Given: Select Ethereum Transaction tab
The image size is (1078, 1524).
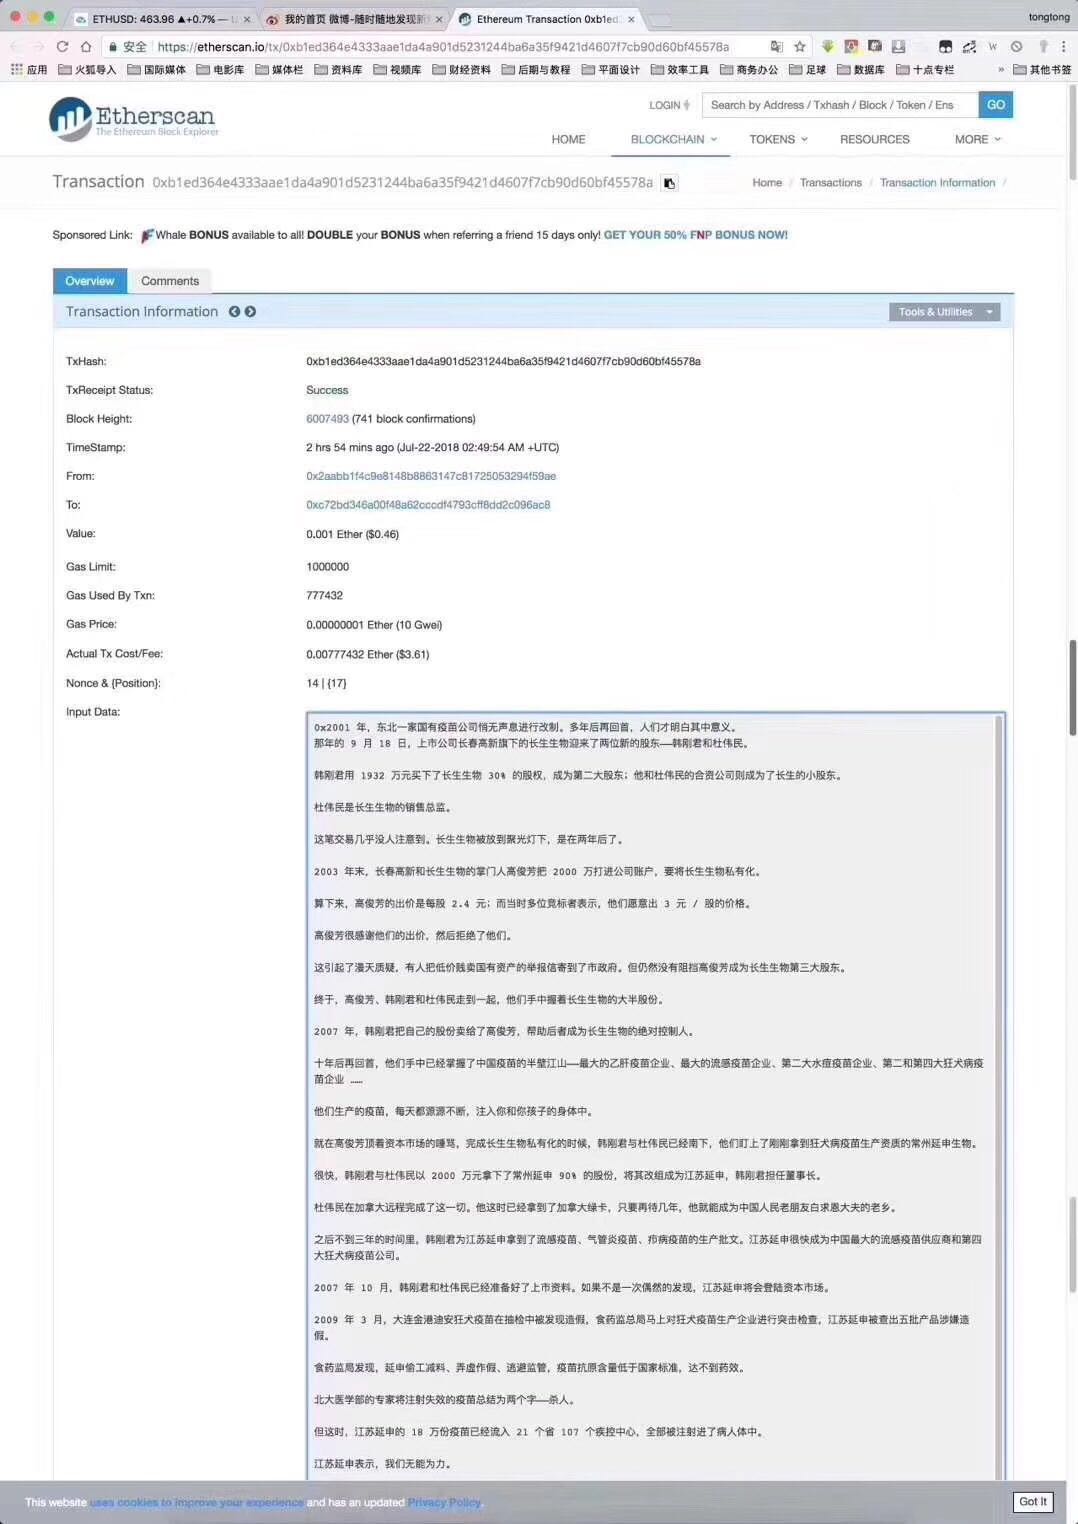Looking at the screenshot, I should 545,19.
